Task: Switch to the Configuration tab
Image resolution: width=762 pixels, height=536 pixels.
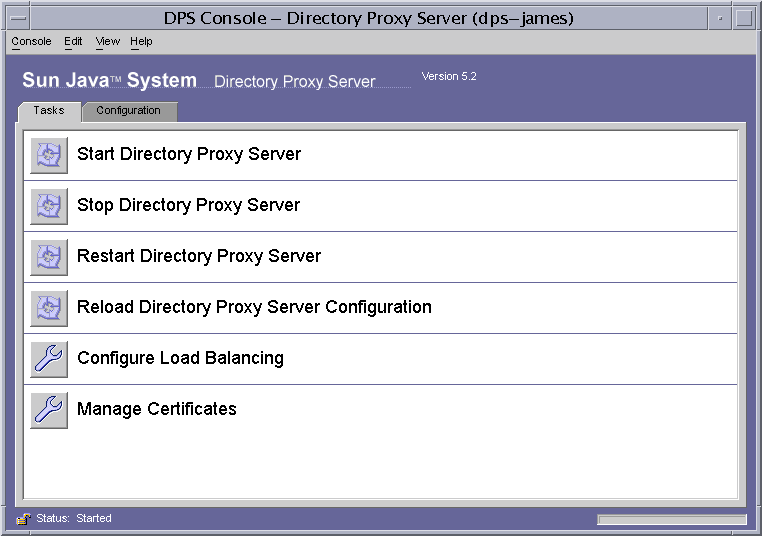Action: pyautogui.click(x=129, y=111)
